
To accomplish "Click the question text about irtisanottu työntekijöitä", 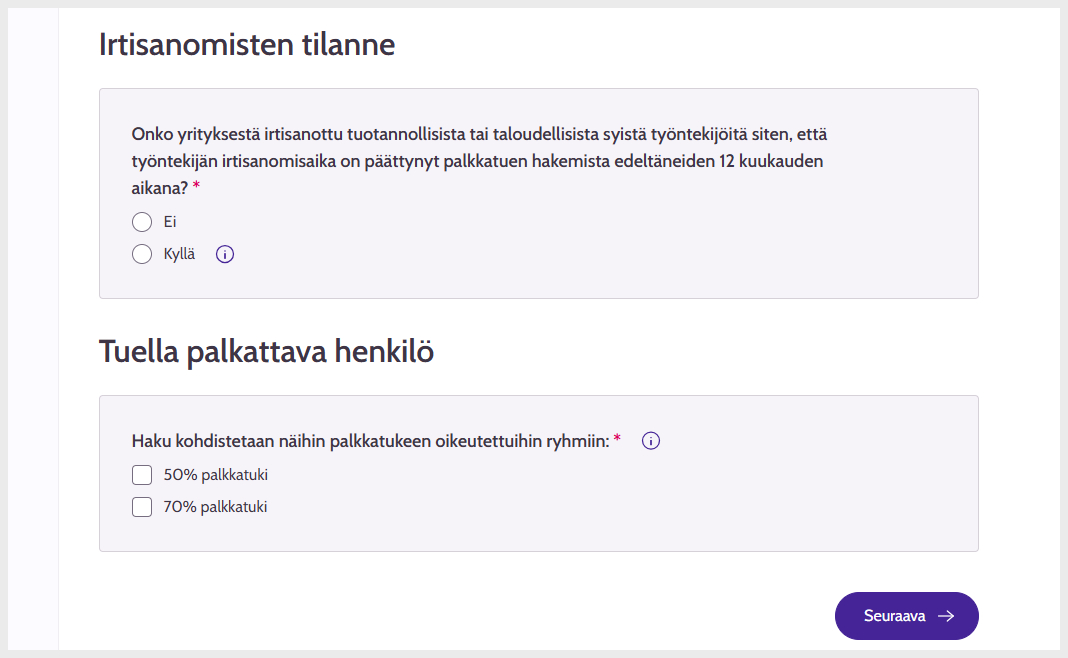I will coord(479,161).
